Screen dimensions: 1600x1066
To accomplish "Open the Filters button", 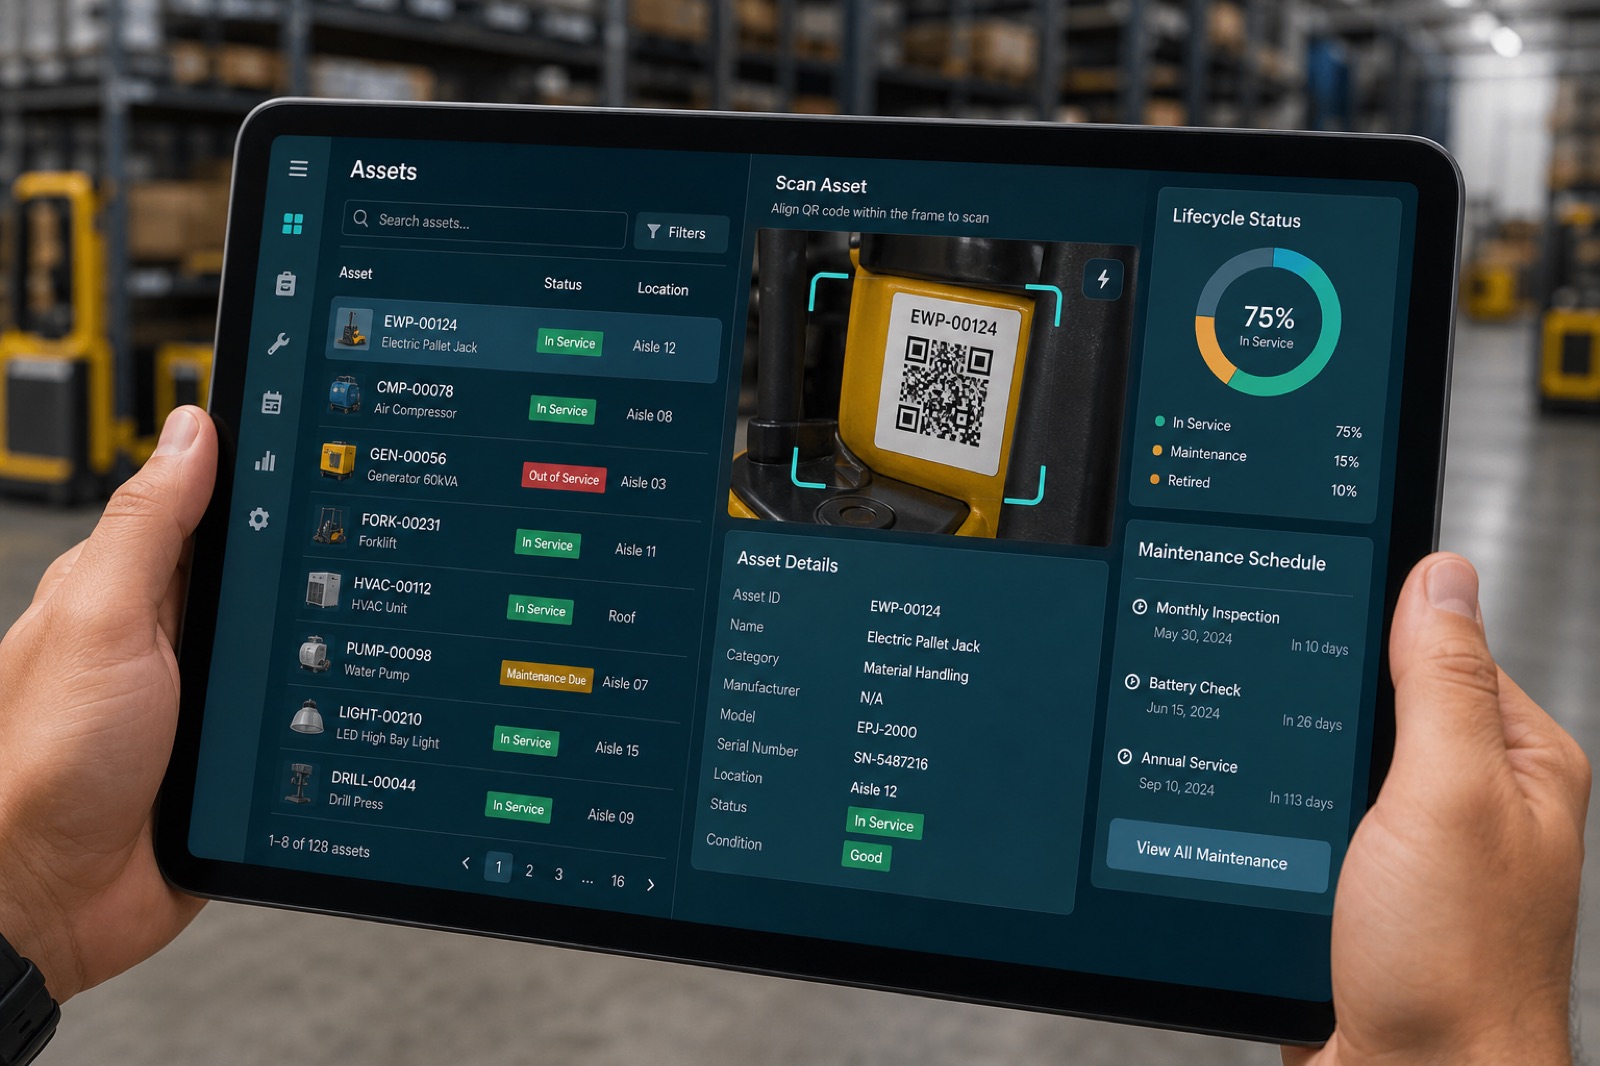I will (x=680, y=232).
